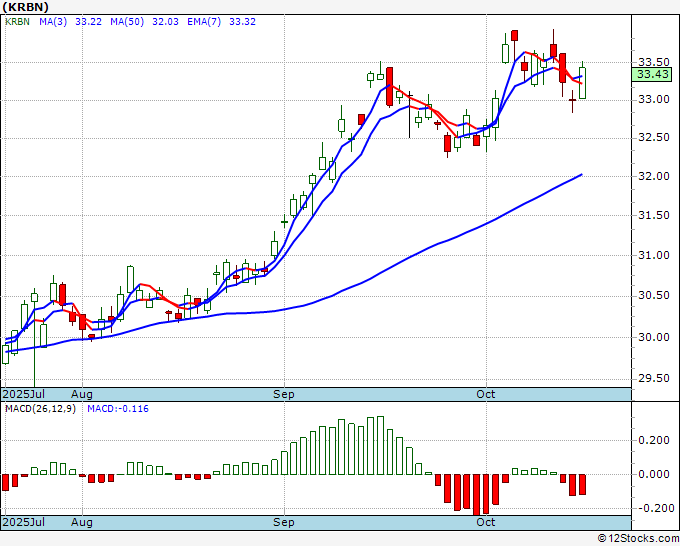Click the MACD:-0.116 value label
This screenshot has width=680, height=546.
pos(118,409)
